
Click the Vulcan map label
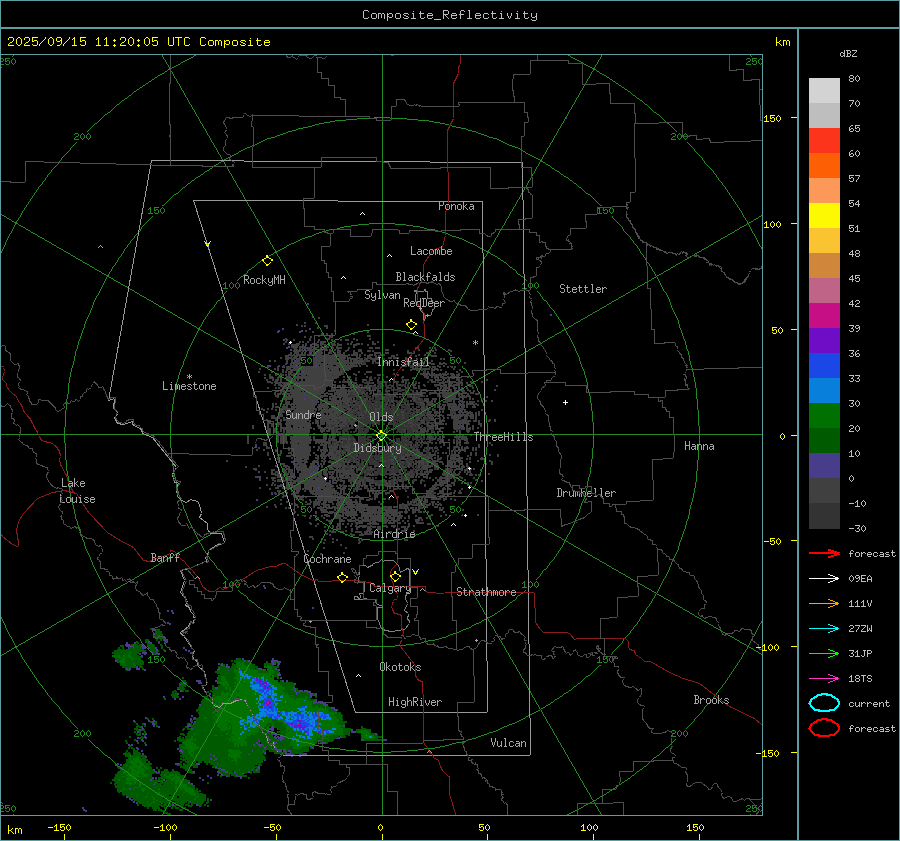click(x=508, y=743)
